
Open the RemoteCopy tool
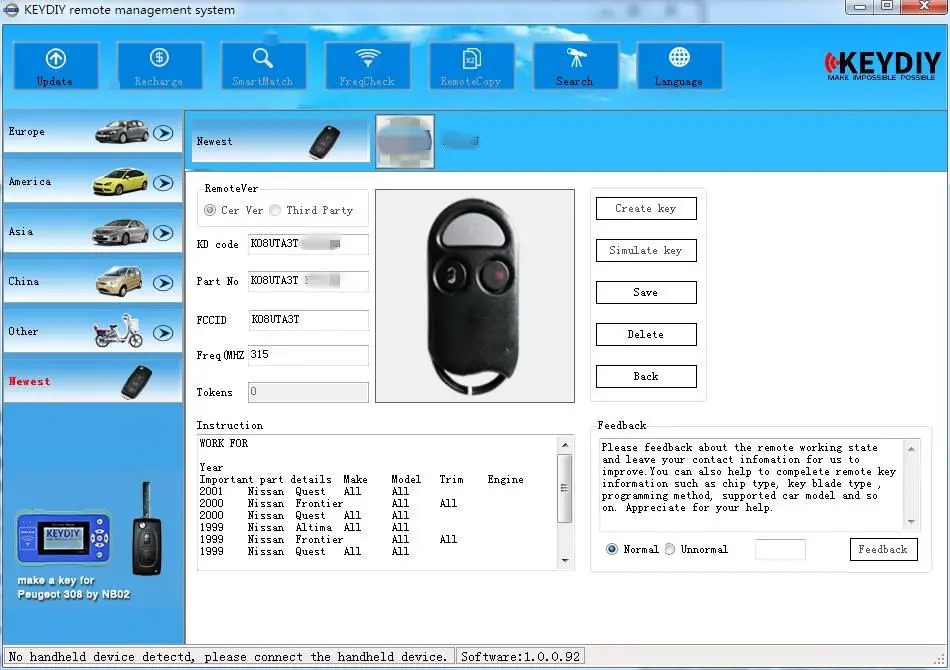[x=471, y=66]
